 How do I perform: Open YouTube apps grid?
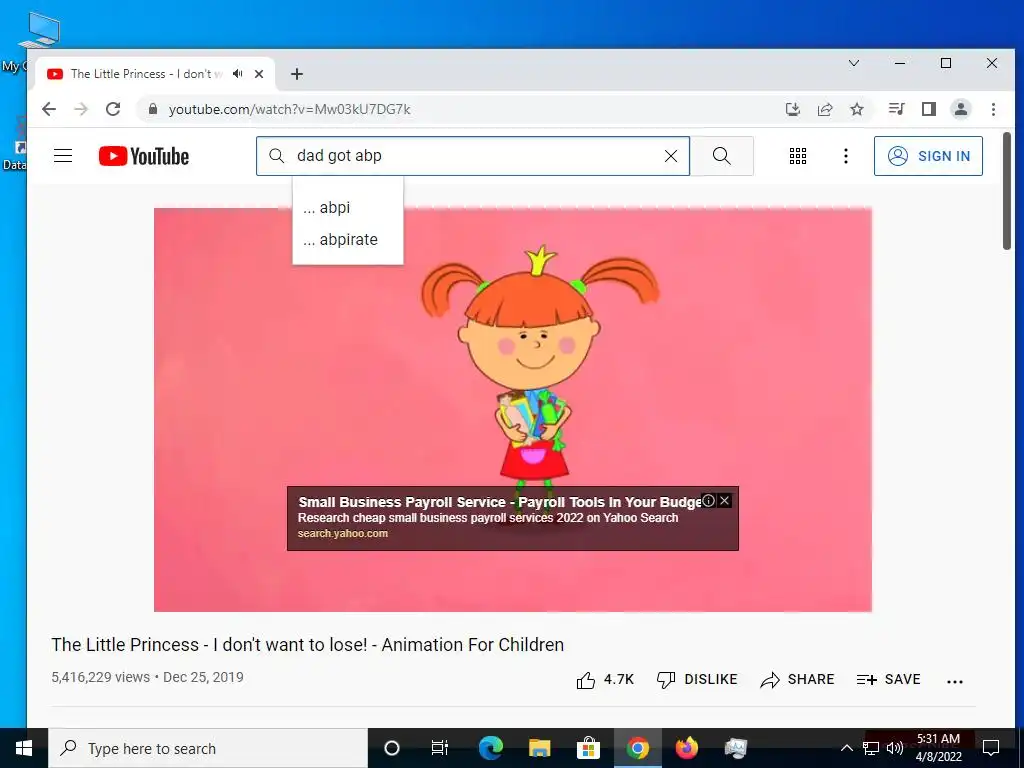[x=797, y=156]
